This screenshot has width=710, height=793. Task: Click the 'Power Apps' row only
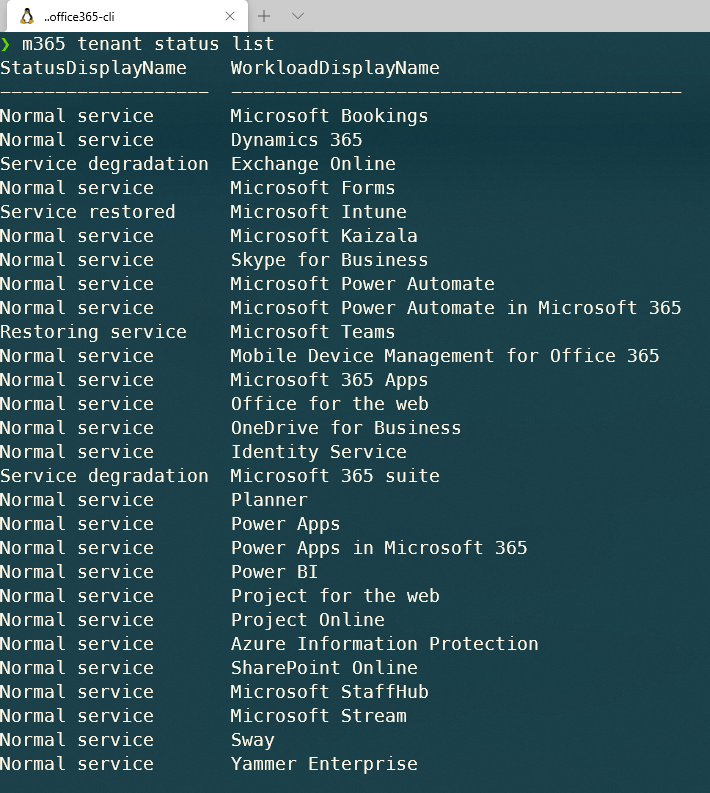pos(285,524)
